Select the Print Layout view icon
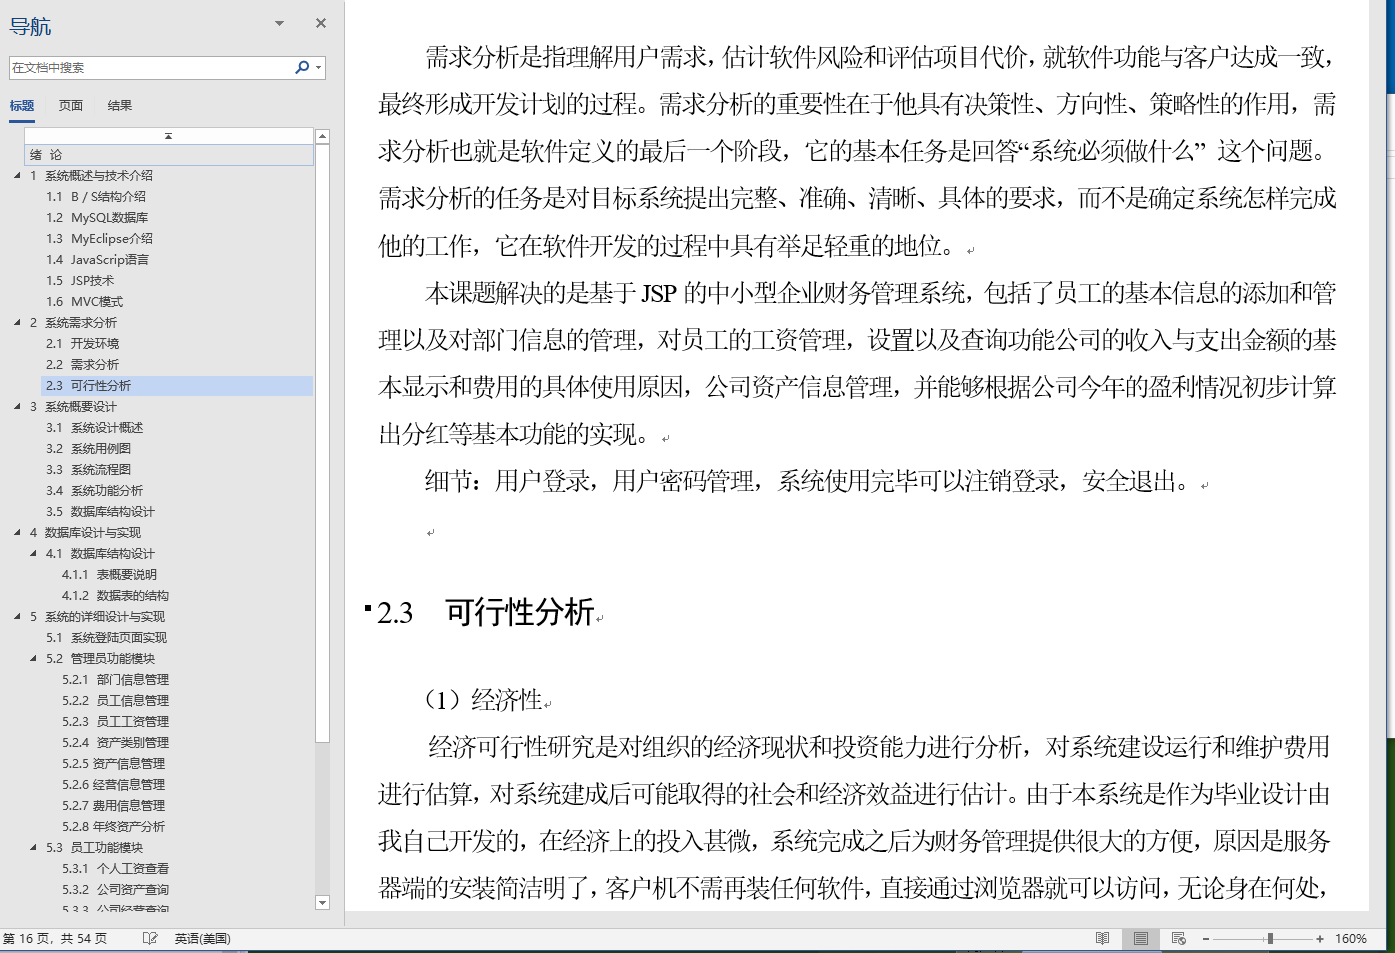The width and height of the screenshot is (1395, 953). click(x=1140, y=938)
